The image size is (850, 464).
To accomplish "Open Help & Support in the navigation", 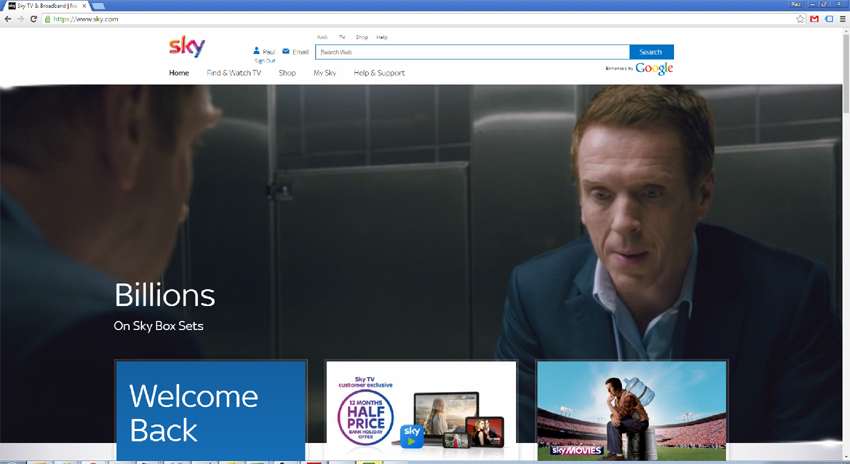I will 379,73.
